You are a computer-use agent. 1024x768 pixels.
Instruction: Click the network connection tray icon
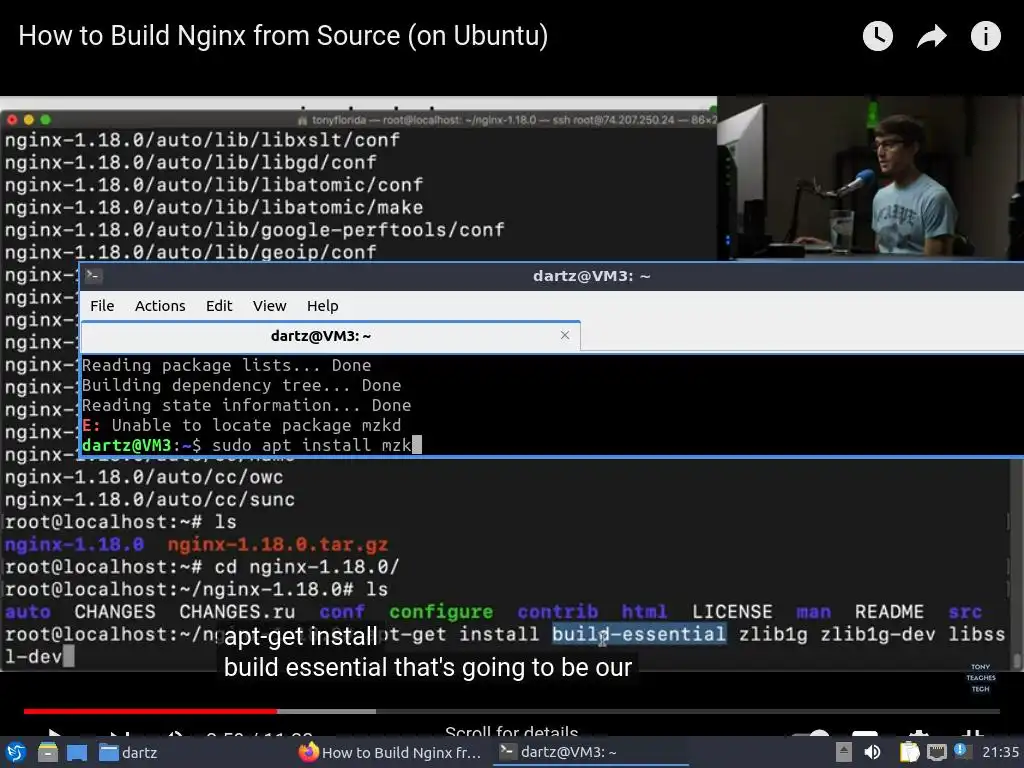tap(936, 752)
